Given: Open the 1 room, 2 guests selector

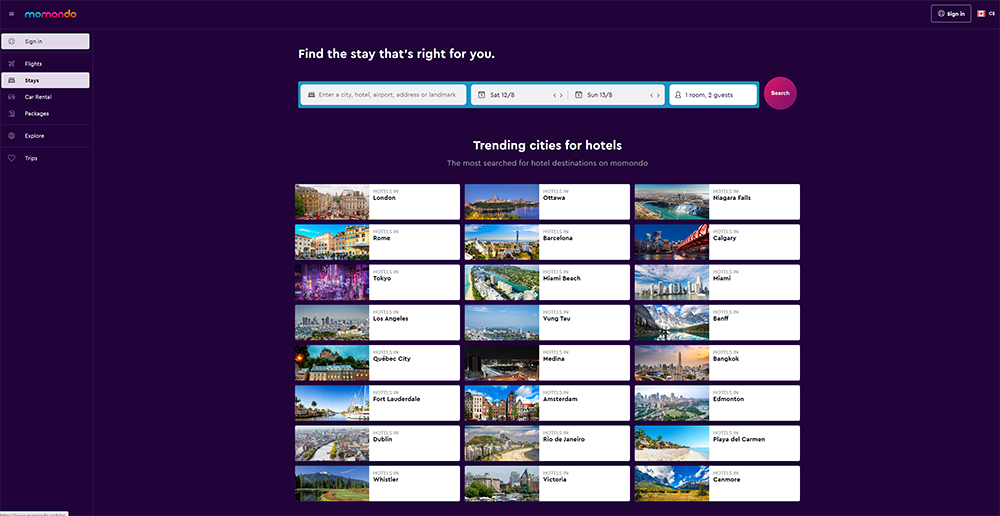Looking at the screenshot, I should click(x=712, y=95).
